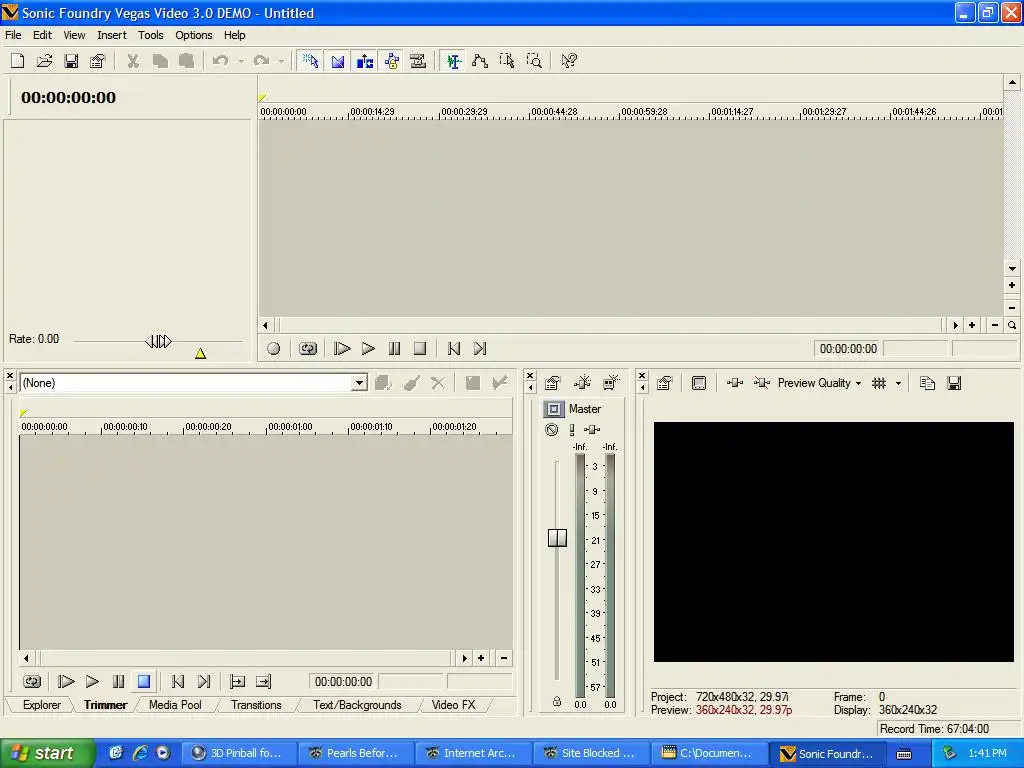
Task: Zoom in main timeline with plus button
Action: coord(972,325)
